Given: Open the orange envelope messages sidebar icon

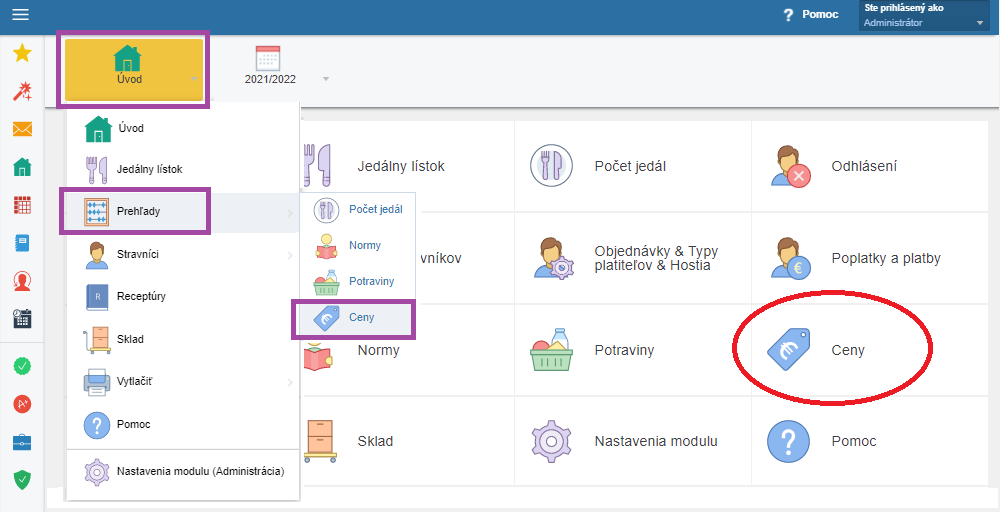Looking at the screenshot, I should click(22, 130).
